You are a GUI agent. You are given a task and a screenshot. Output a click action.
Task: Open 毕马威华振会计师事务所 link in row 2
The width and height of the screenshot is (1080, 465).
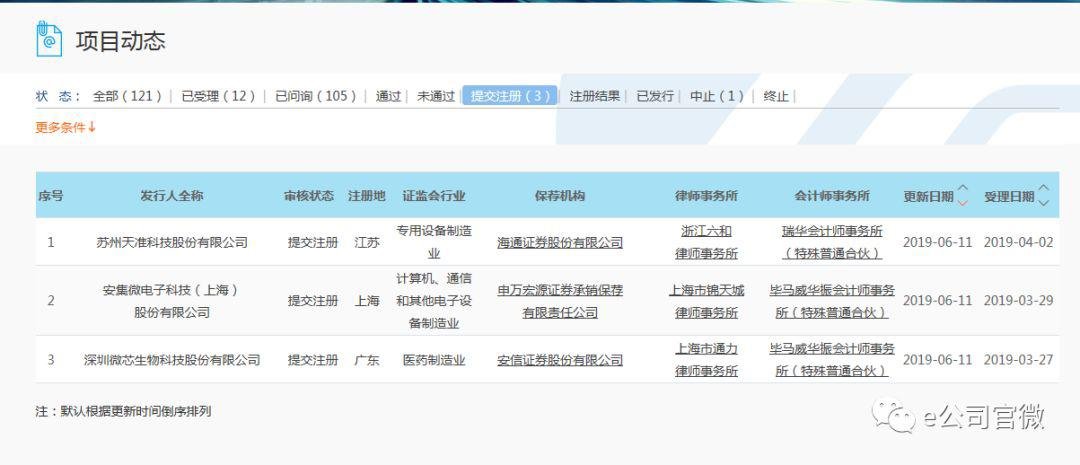[x=832, y=301]
